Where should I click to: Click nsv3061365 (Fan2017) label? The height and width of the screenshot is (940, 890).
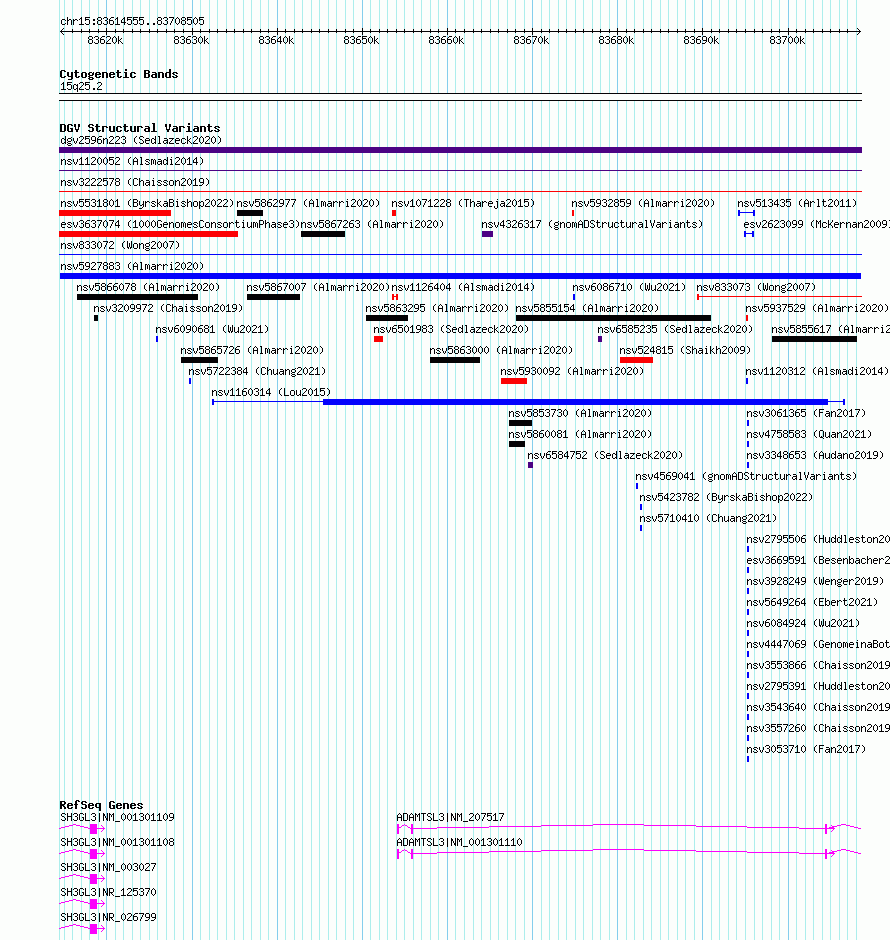(806, 413)
